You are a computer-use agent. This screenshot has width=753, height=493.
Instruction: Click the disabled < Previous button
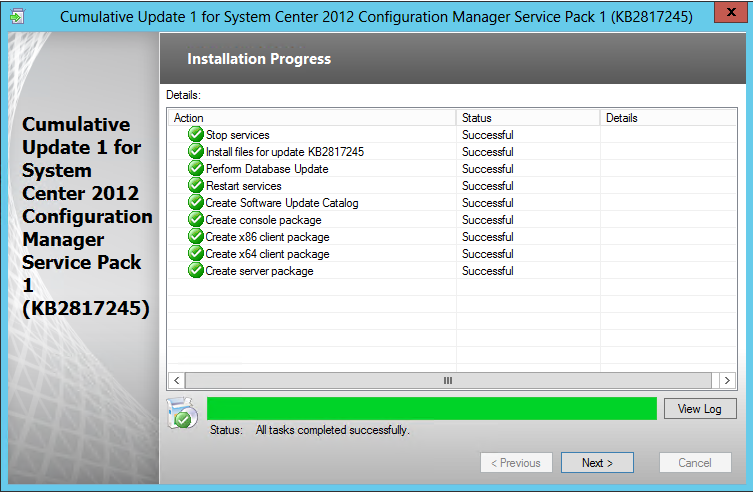[516, 463]
